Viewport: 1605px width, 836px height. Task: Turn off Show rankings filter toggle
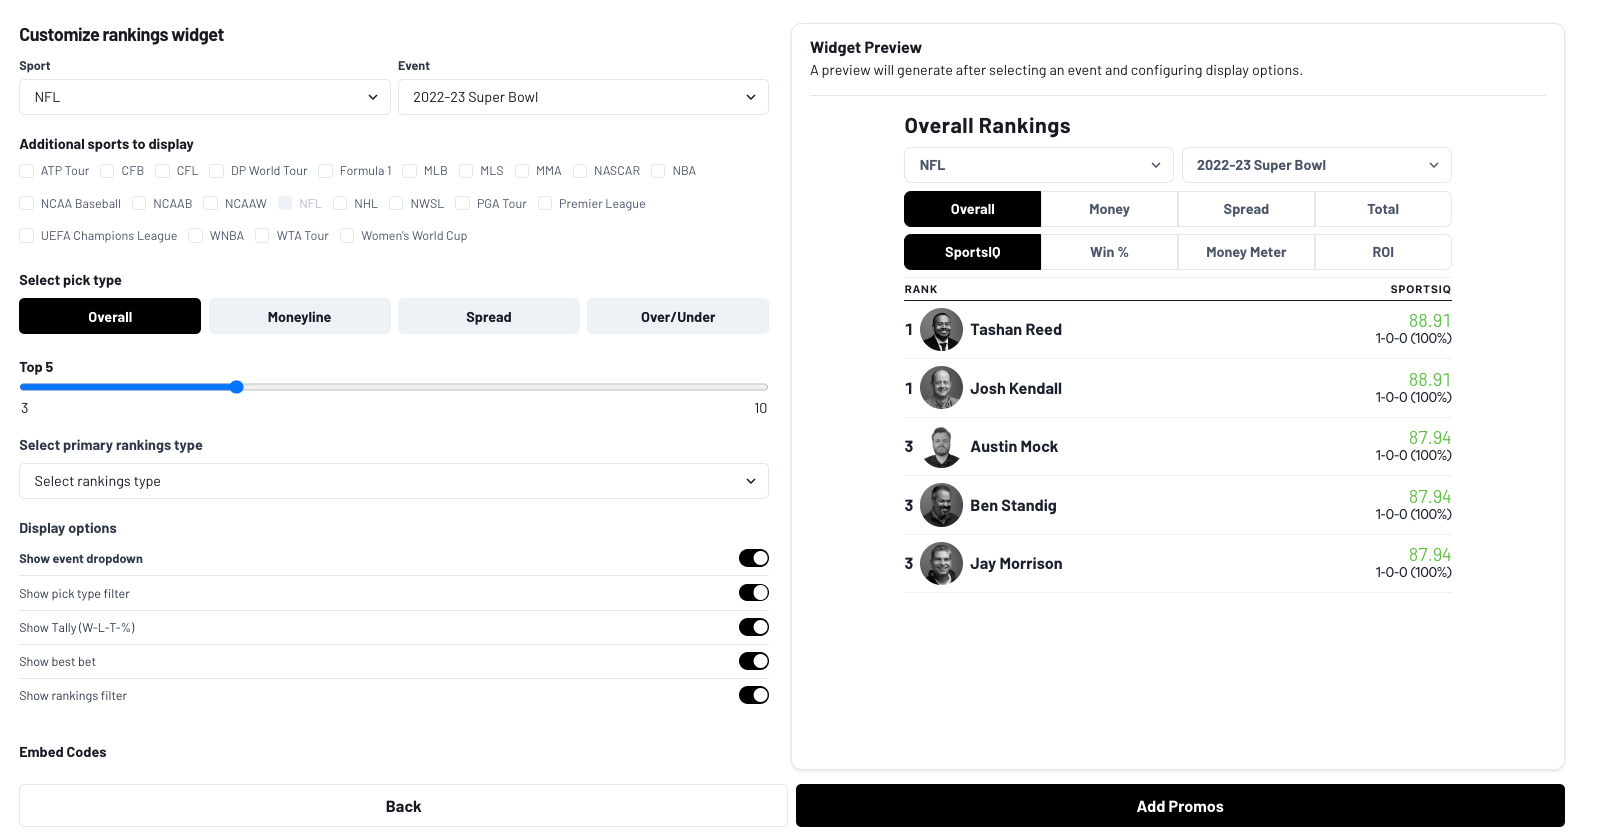754,695
